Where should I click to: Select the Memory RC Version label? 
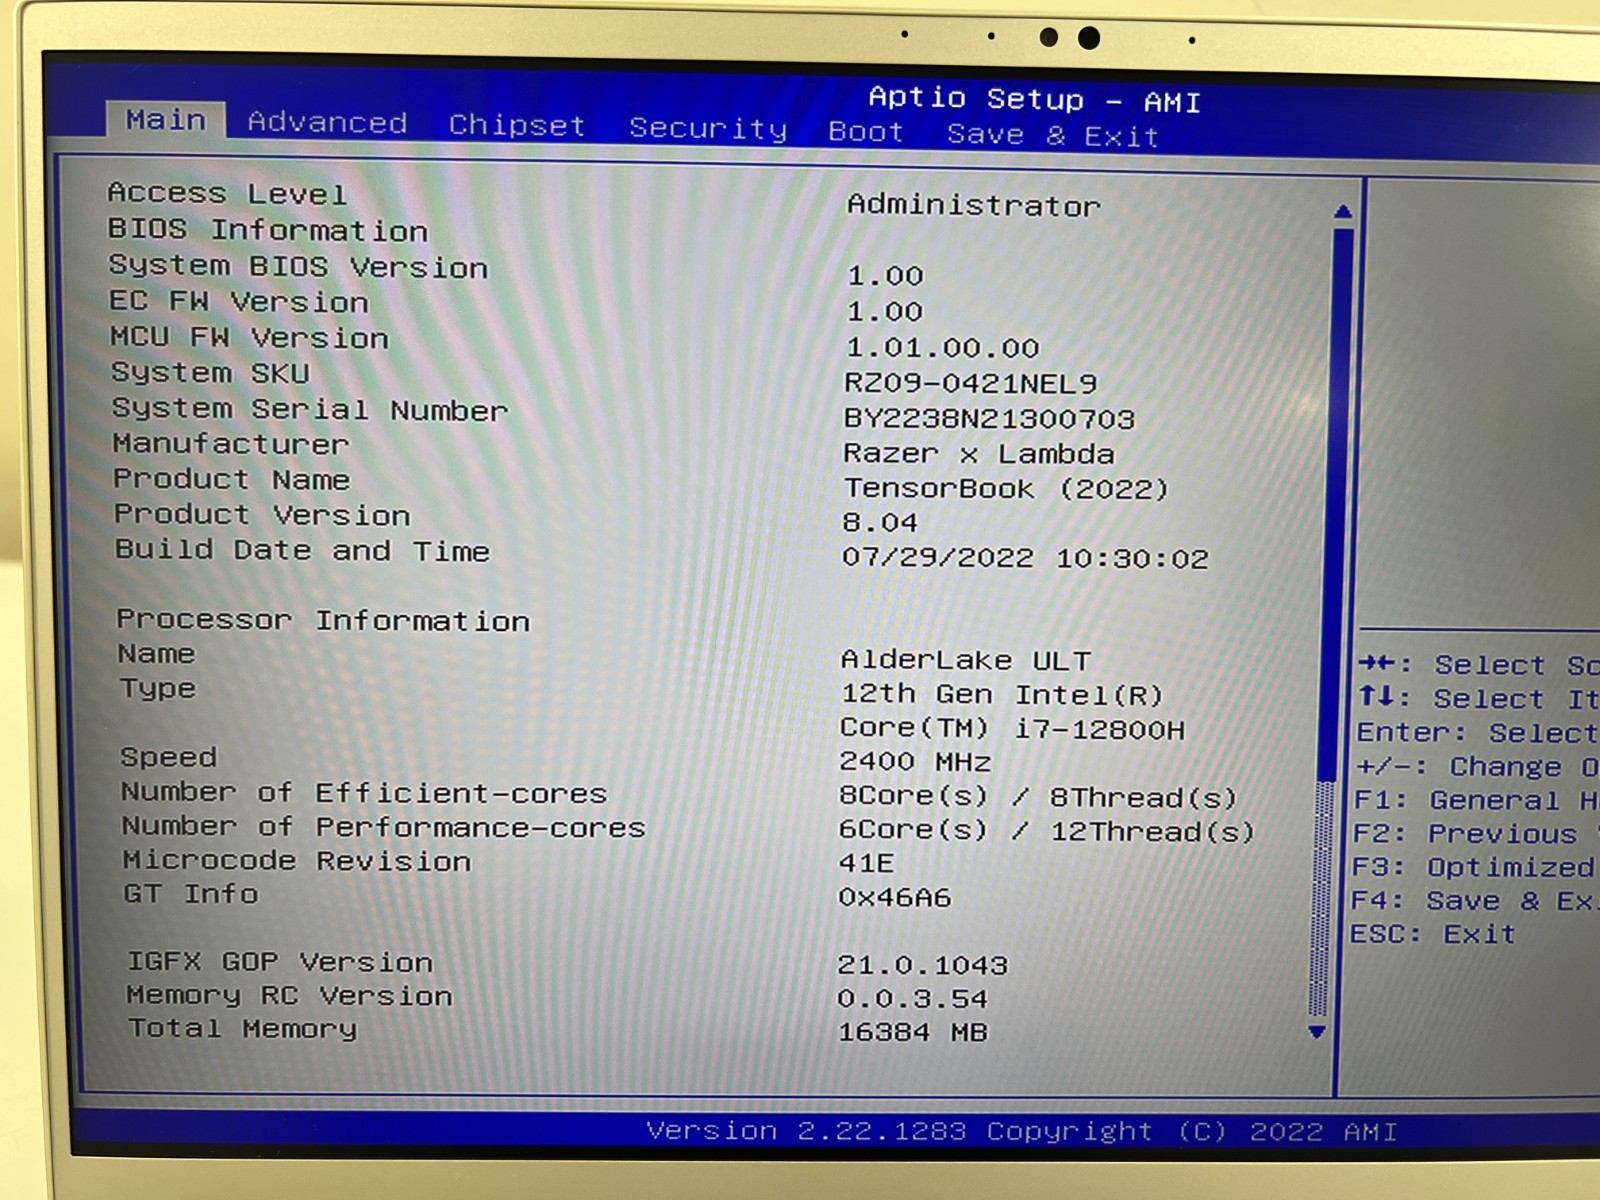[x=290, y=996]
